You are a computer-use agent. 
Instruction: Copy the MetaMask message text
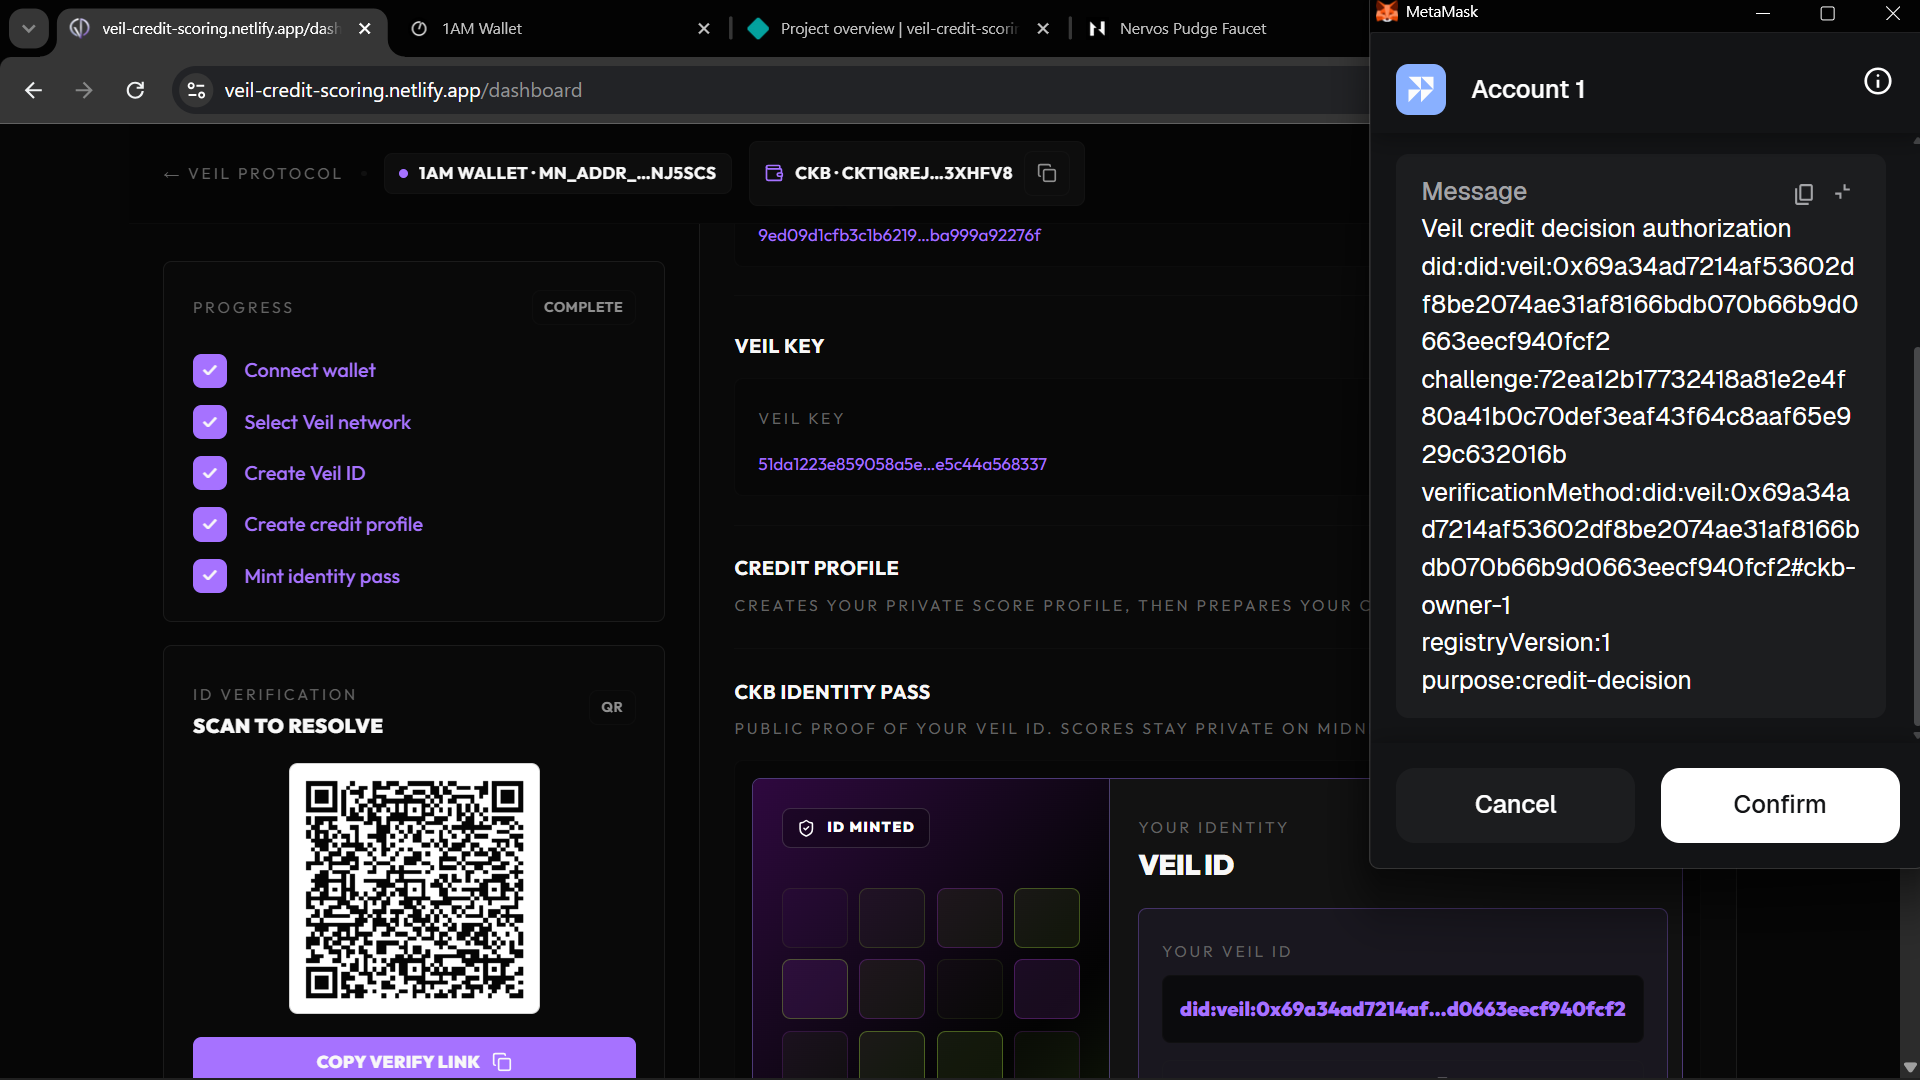point(1804,194)
